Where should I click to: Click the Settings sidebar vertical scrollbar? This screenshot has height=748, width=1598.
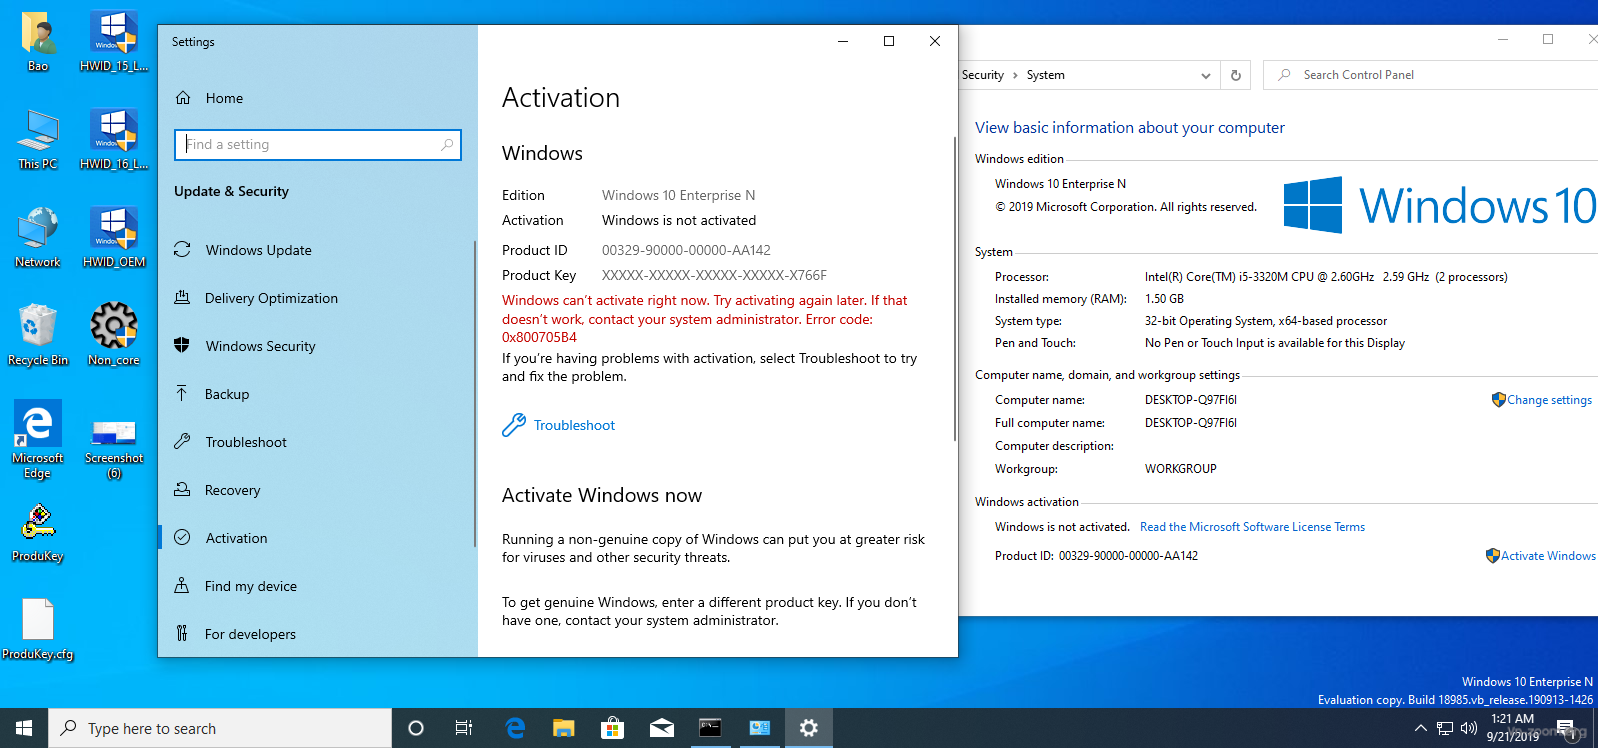(x=475, y=393)
